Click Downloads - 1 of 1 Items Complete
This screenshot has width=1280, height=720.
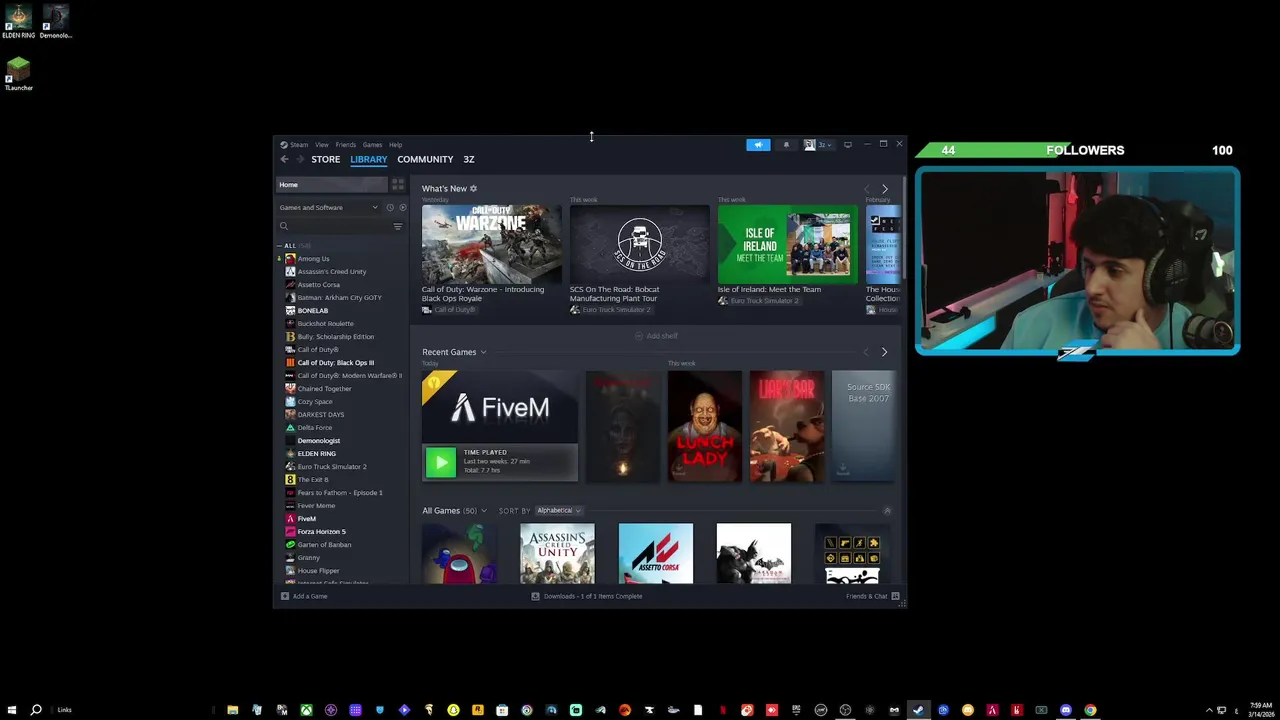click(593, 596)
